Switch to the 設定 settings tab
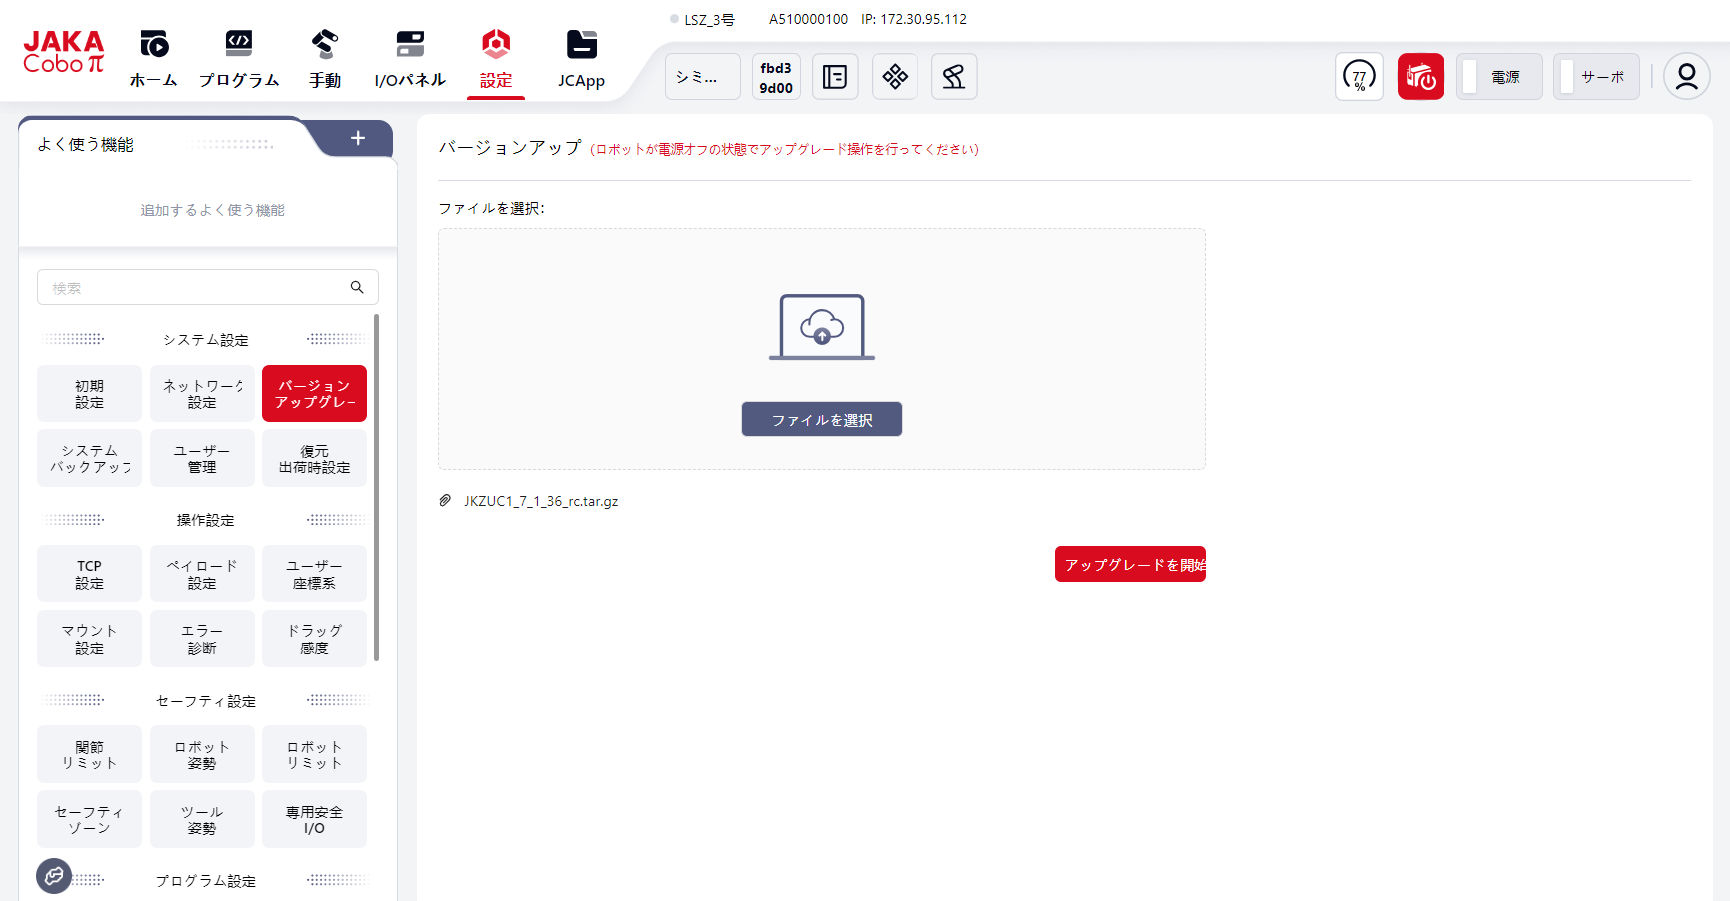This screenshot has width=1730, height=901. [x=495, y=59]
